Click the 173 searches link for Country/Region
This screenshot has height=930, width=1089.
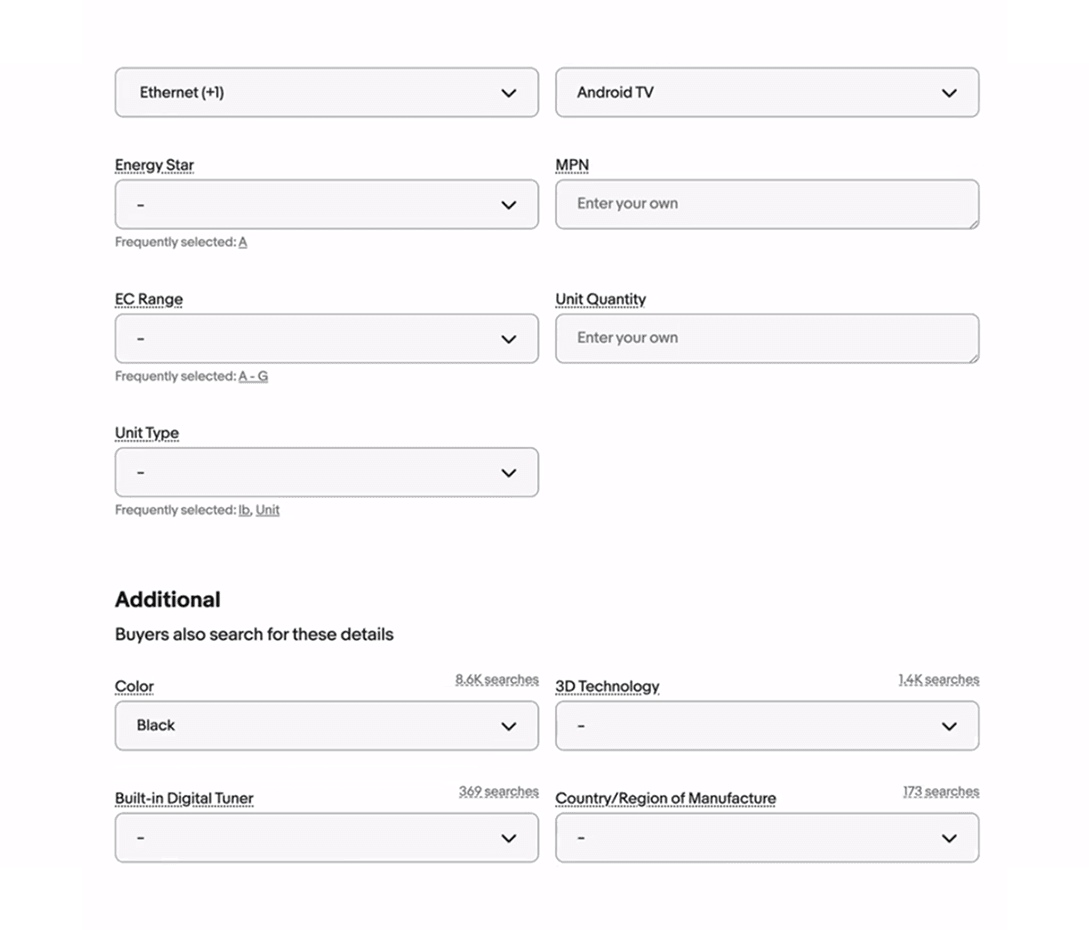tap(940, 791)
